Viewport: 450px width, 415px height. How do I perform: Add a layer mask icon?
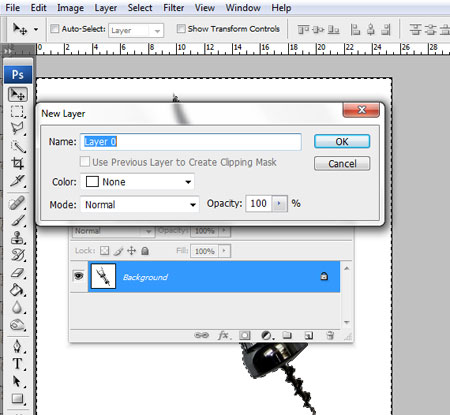pyautogui.click(x=245, y=335)
